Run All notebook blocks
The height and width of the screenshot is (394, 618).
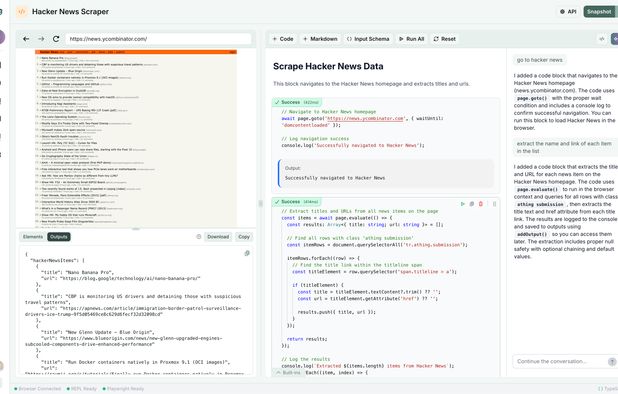[411, 39]
